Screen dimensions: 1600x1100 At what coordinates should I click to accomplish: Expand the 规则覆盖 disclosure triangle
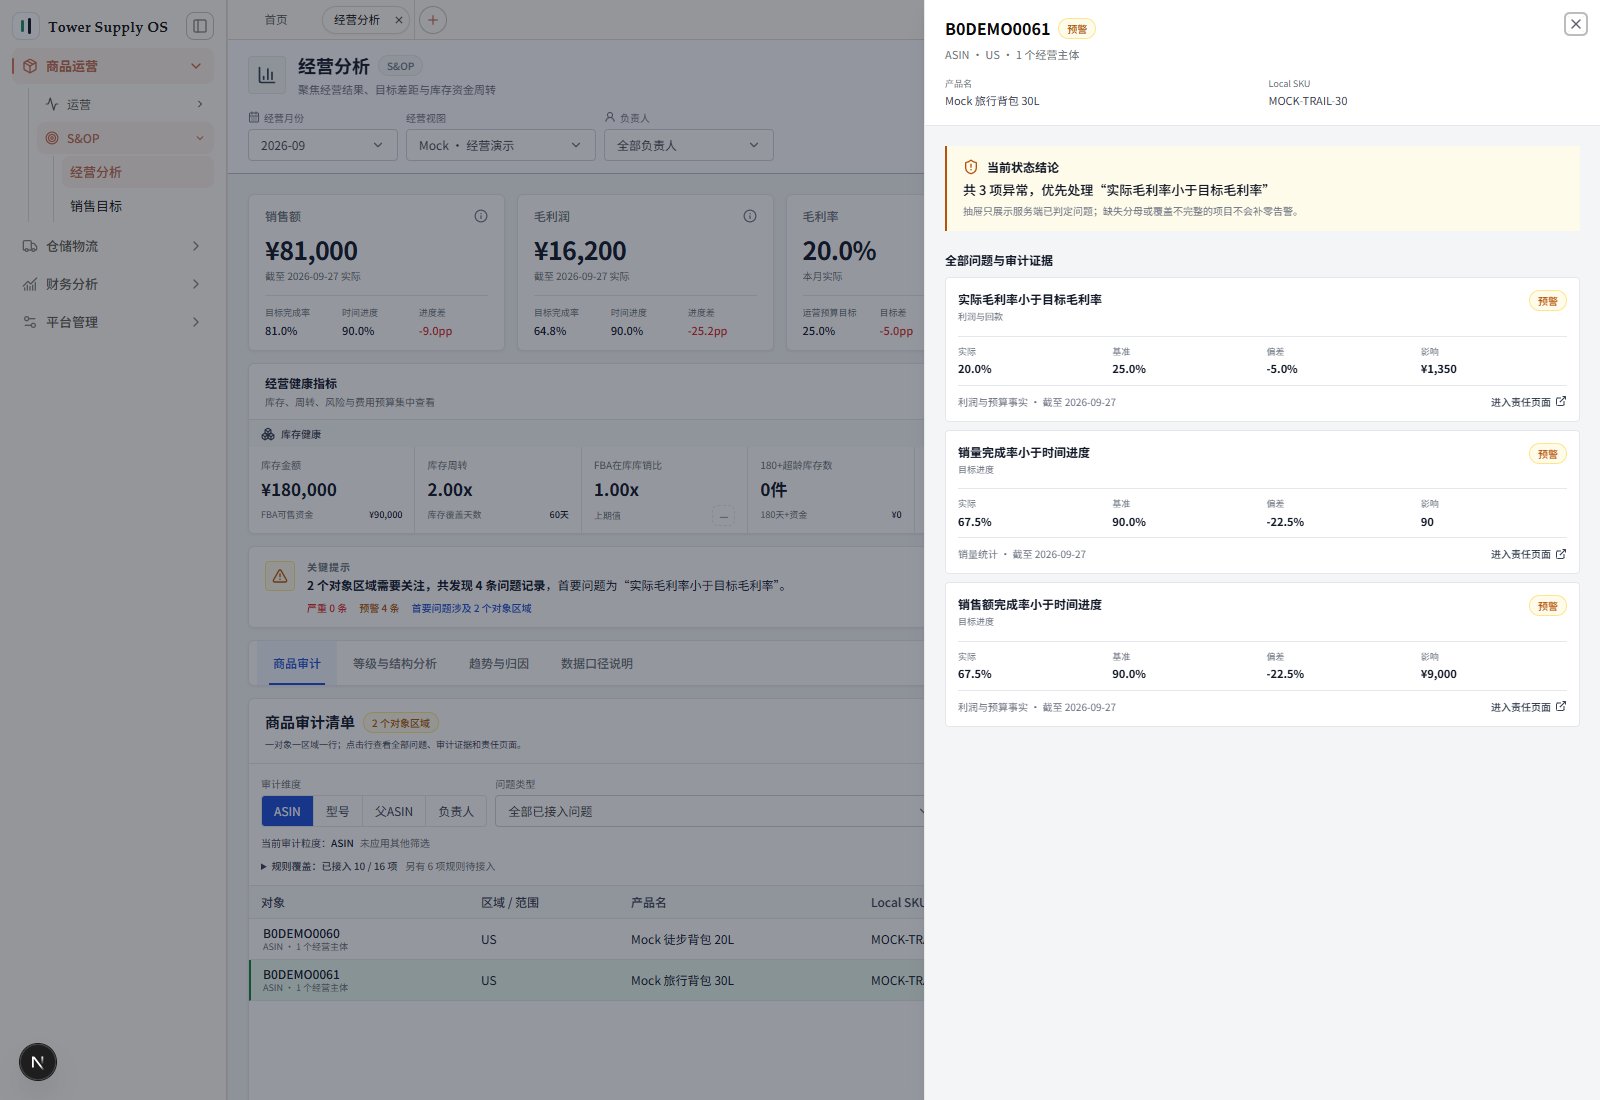click(264, 867)
